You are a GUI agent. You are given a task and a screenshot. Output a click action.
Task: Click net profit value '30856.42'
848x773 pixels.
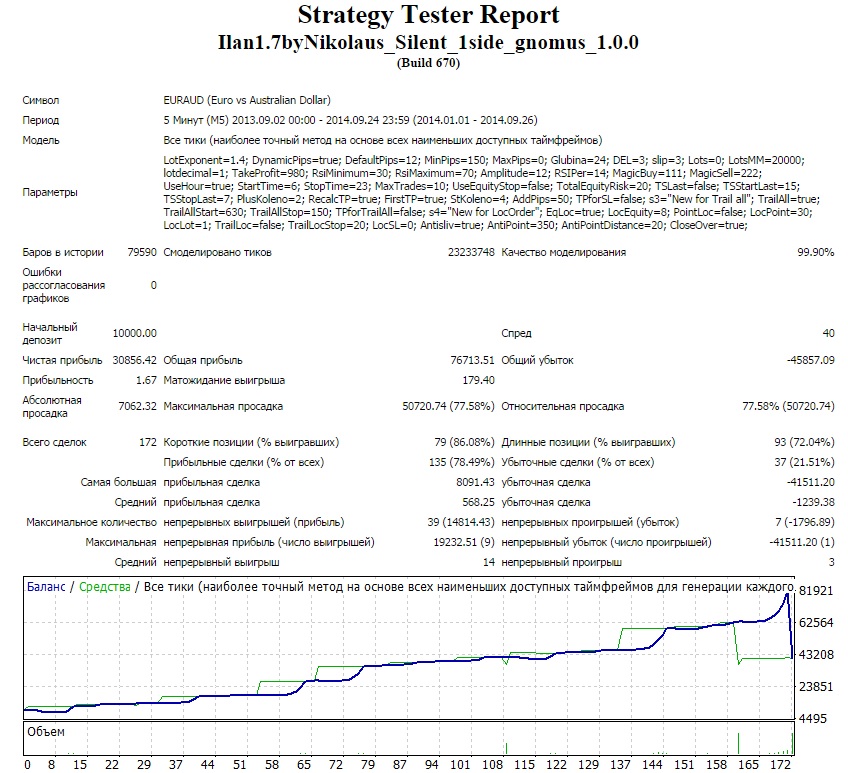[135, 360]
